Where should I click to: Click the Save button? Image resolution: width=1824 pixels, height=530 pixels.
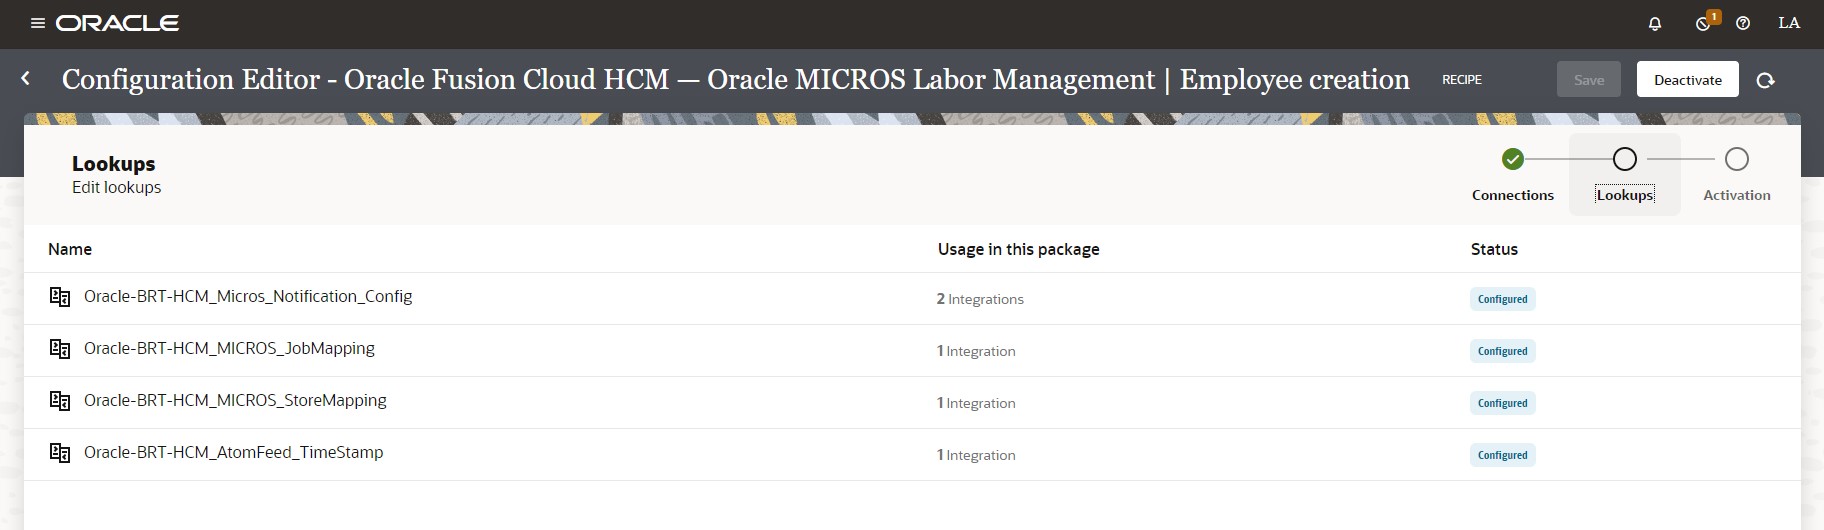[1589, 80]
